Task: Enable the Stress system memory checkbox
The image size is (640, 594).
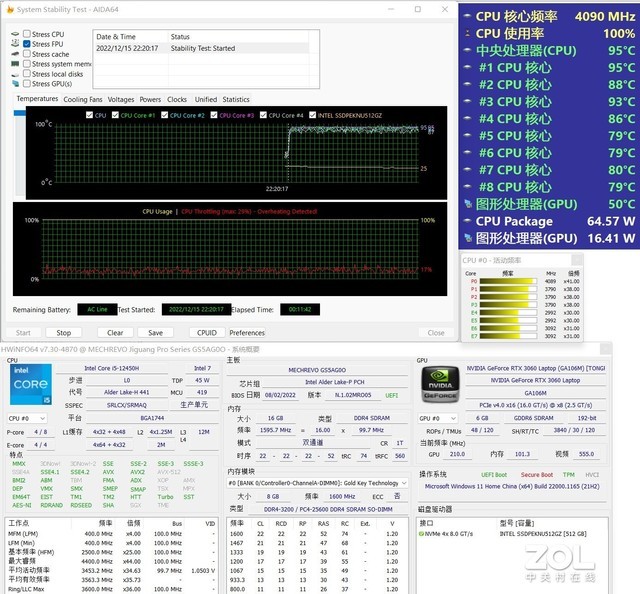Action: 27,64
